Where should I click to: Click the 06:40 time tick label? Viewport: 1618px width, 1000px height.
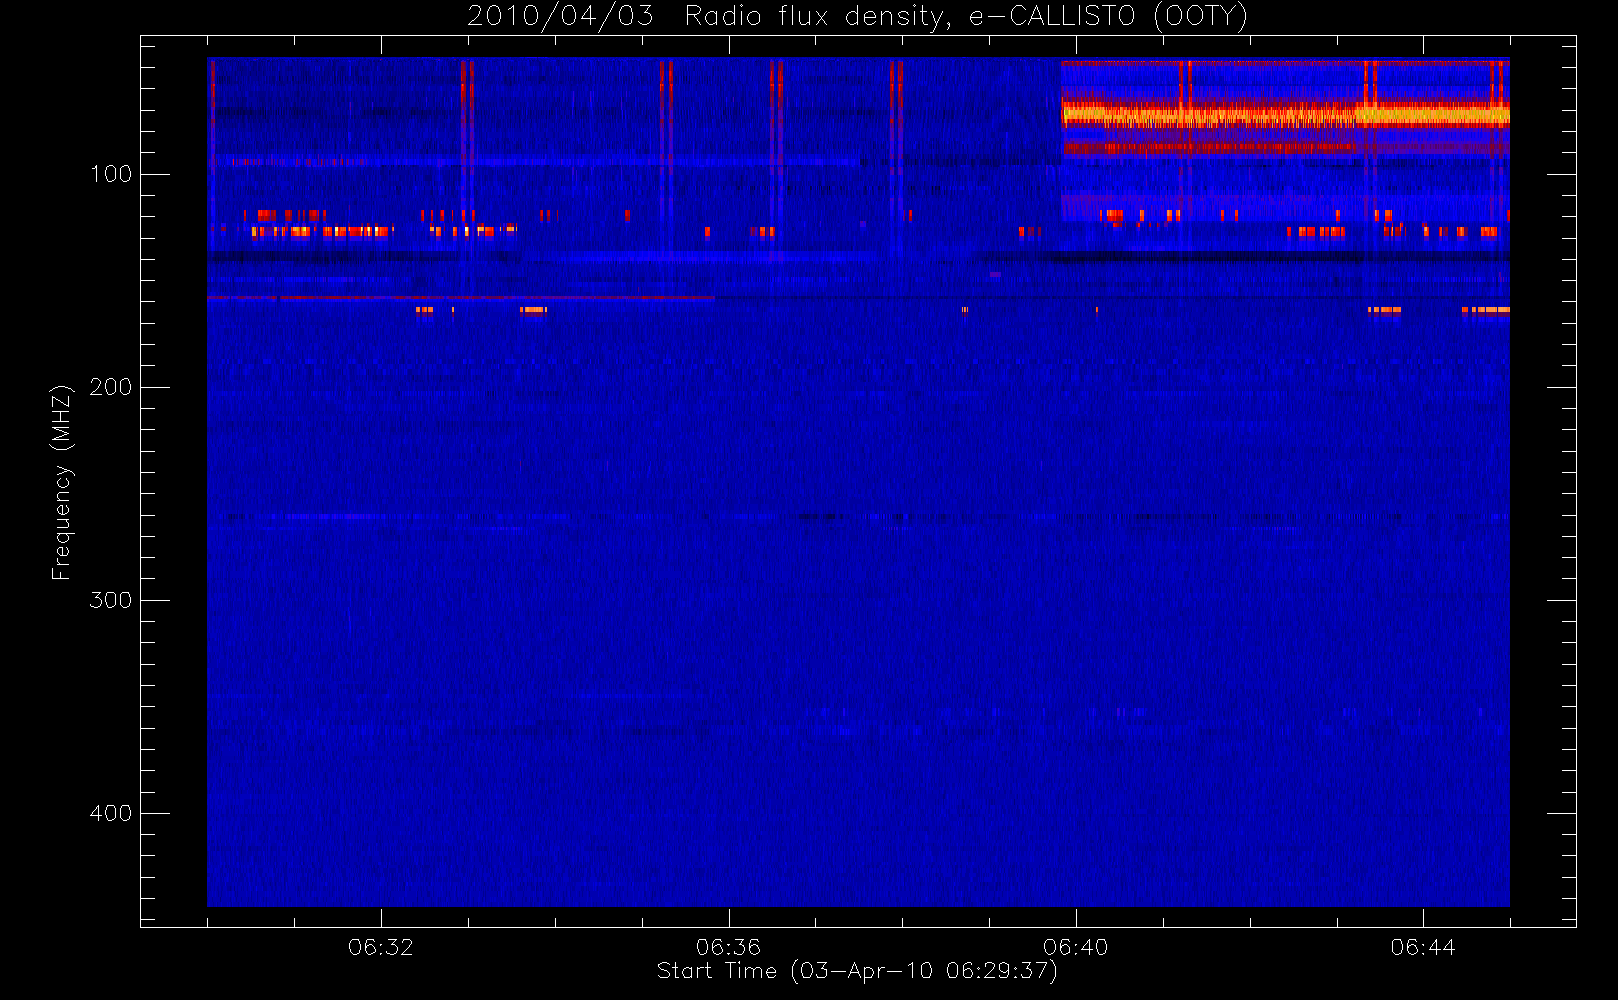click(x=1075, y=947)
